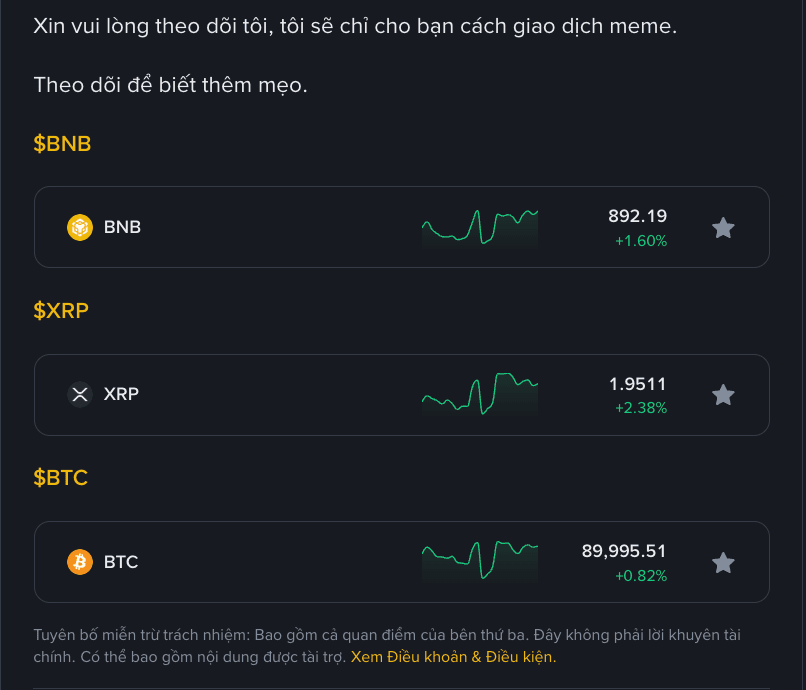Click the BNB coin name label
806x690 pixels.
(122, 227)
